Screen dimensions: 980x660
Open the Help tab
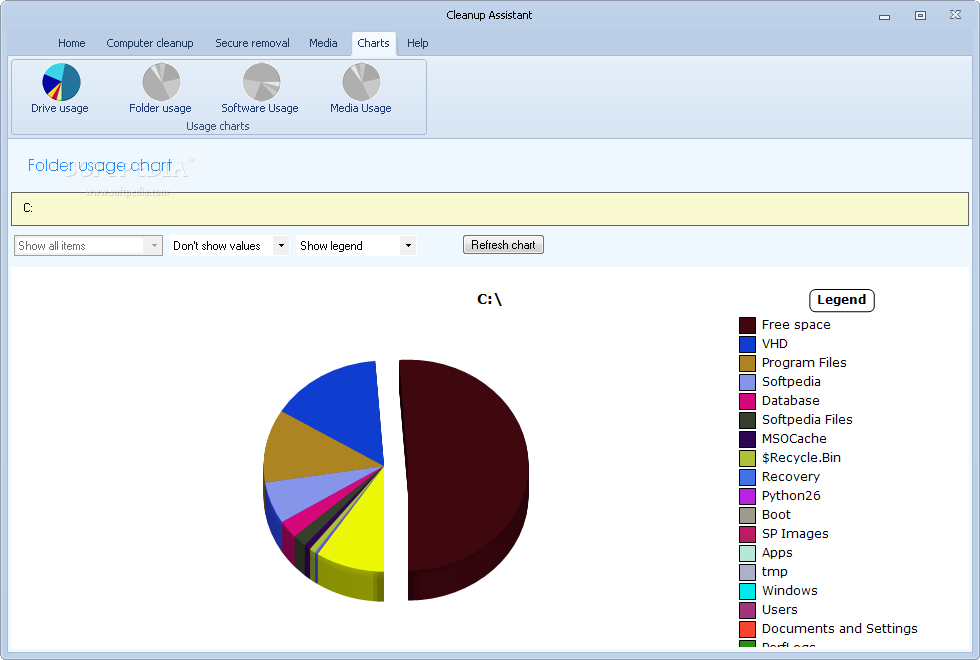418,43
